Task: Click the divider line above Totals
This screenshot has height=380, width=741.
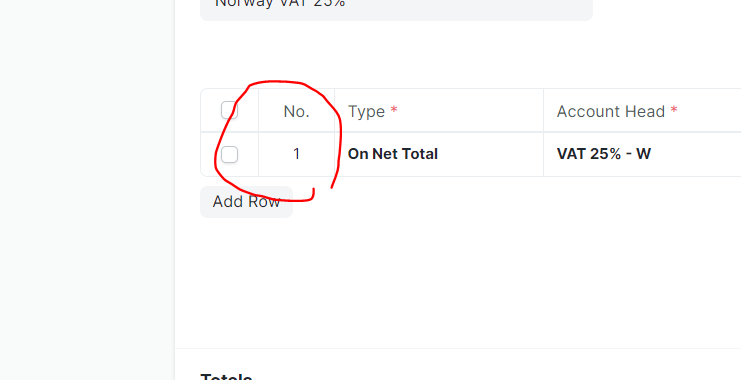Action: point(458,349)
